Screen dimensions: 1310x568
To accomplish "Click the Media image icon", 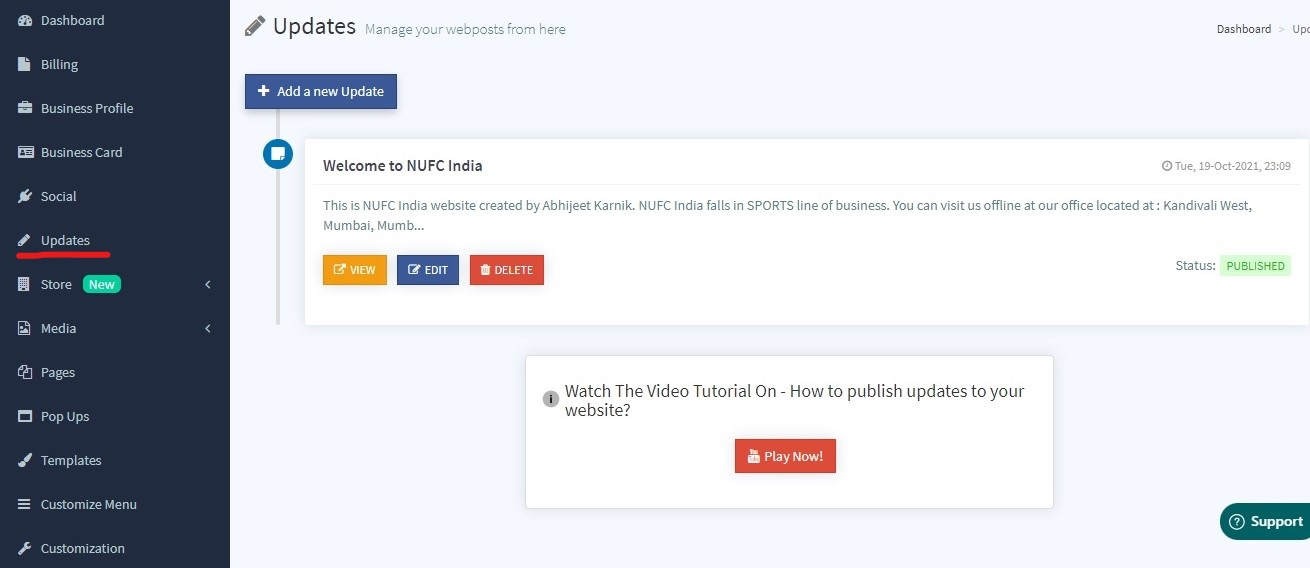I will (x=25, y=328).
